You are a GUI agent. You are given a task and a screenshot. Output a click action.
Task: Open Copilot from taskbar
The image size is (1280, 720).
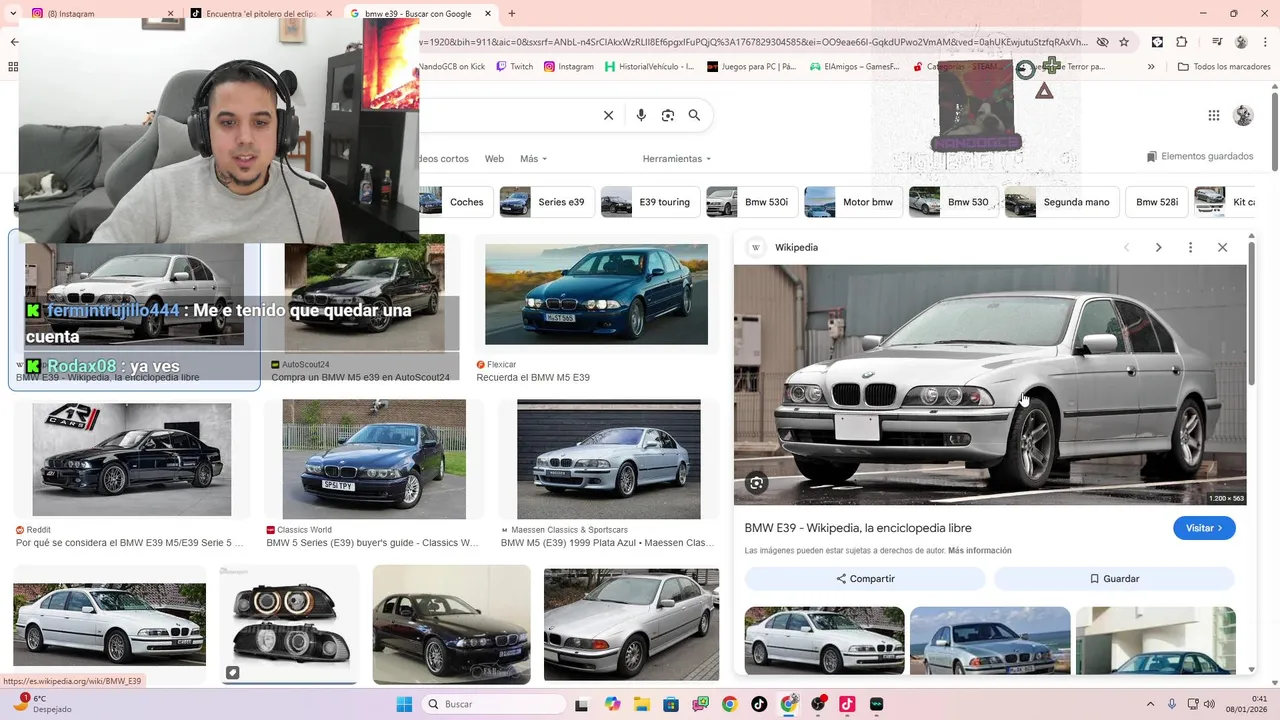coord(613,704)
